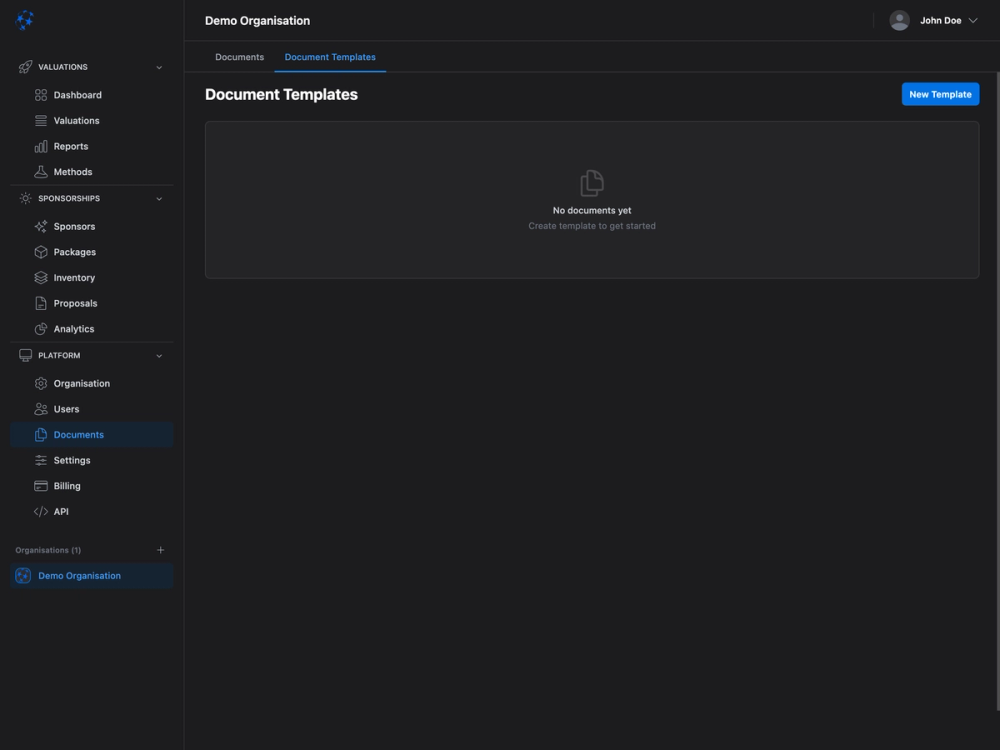
Task: Click the app logo in the top-left corner
Action: (x=23, y=18)
